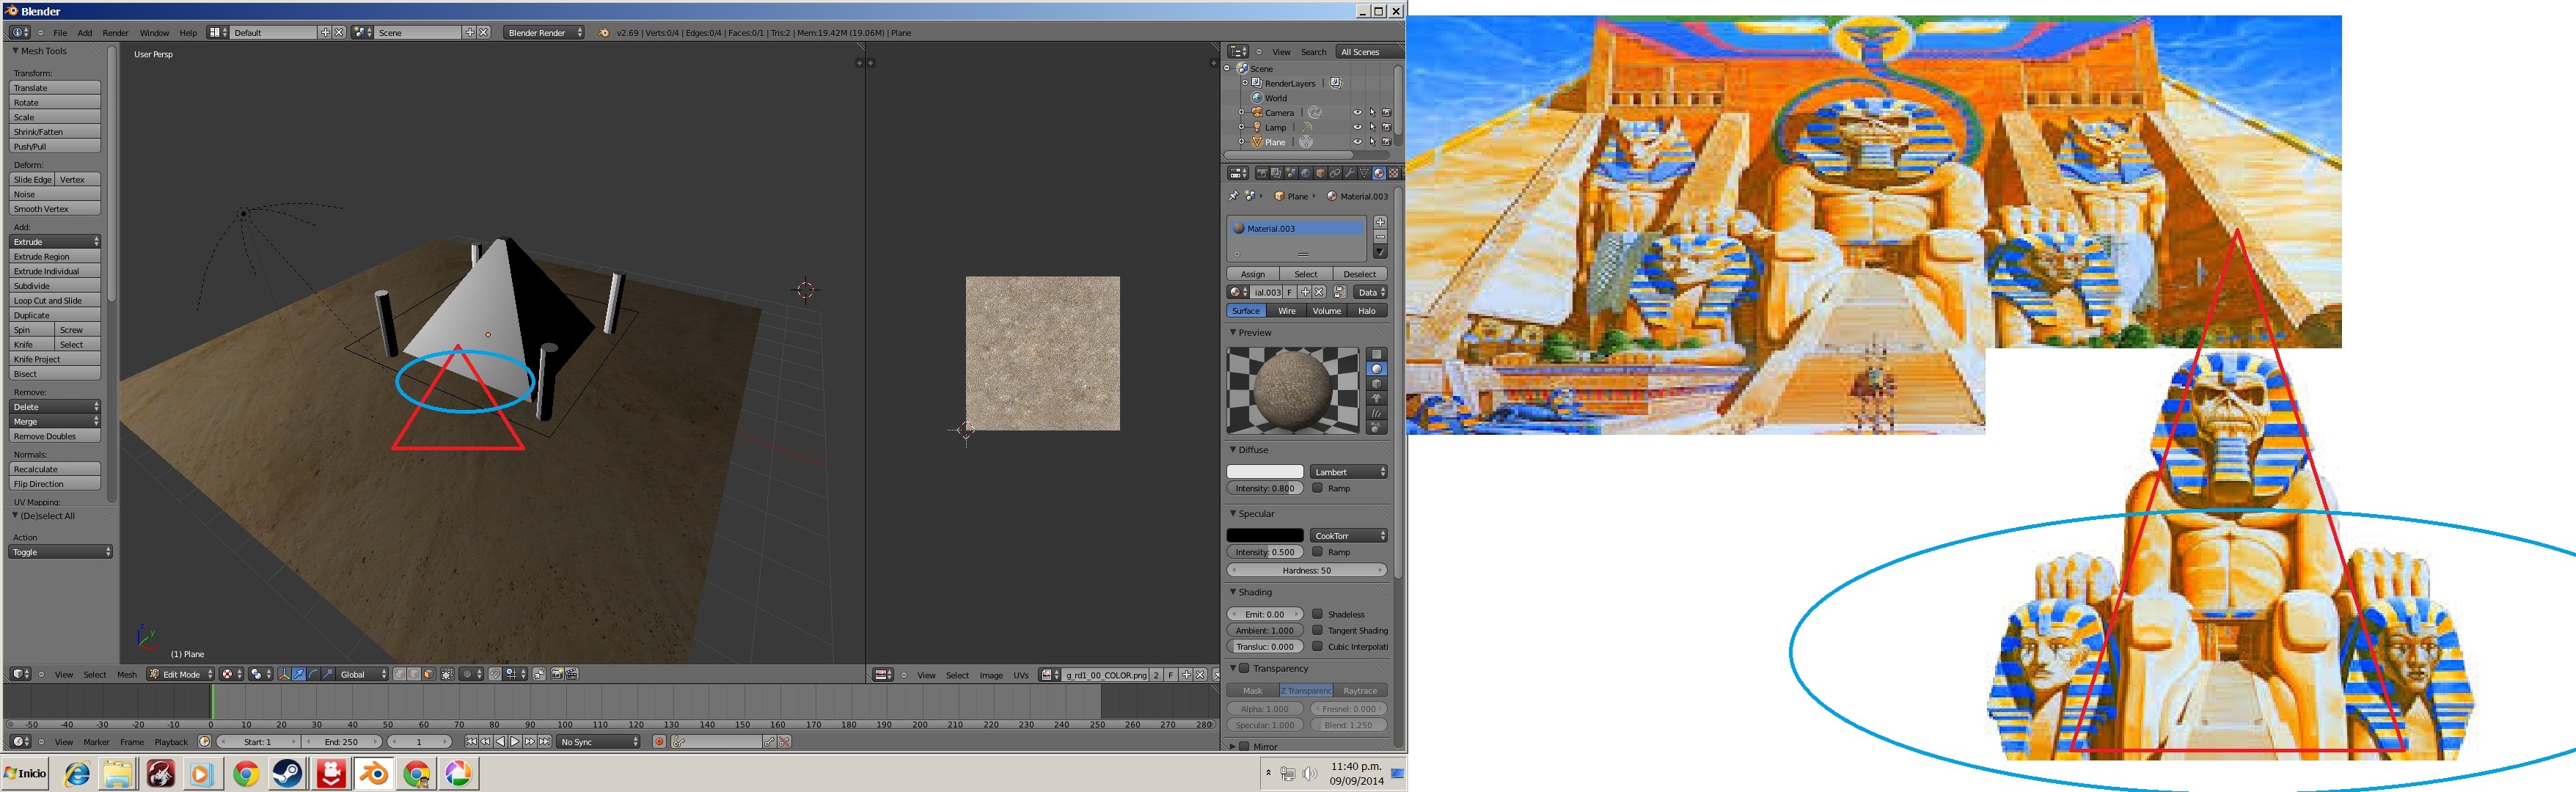
Task: Enable the Transparency checkbox
Action: [1245, 668]
